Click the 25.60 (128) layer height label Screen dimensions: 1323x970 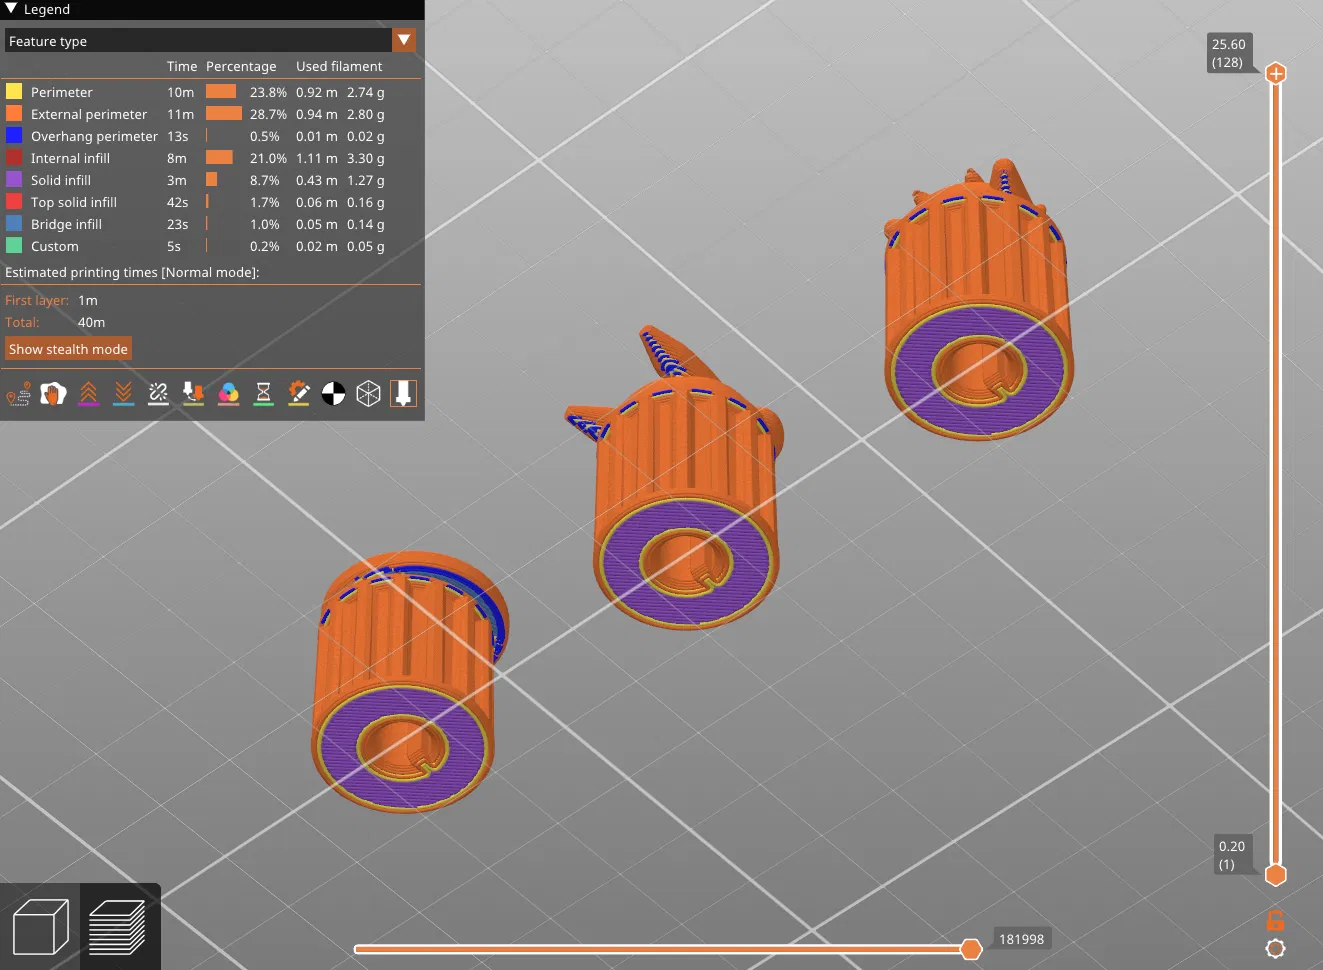1229,53
